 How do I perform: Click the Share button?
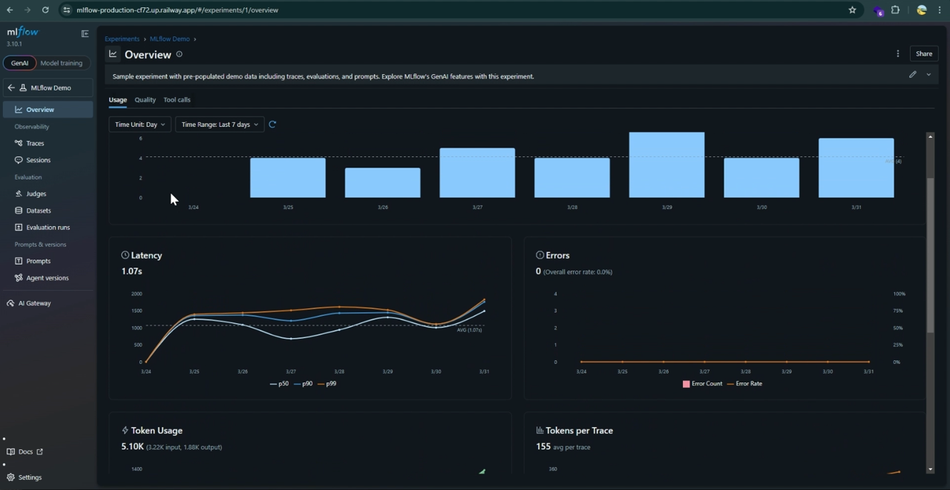pos(924,54)
